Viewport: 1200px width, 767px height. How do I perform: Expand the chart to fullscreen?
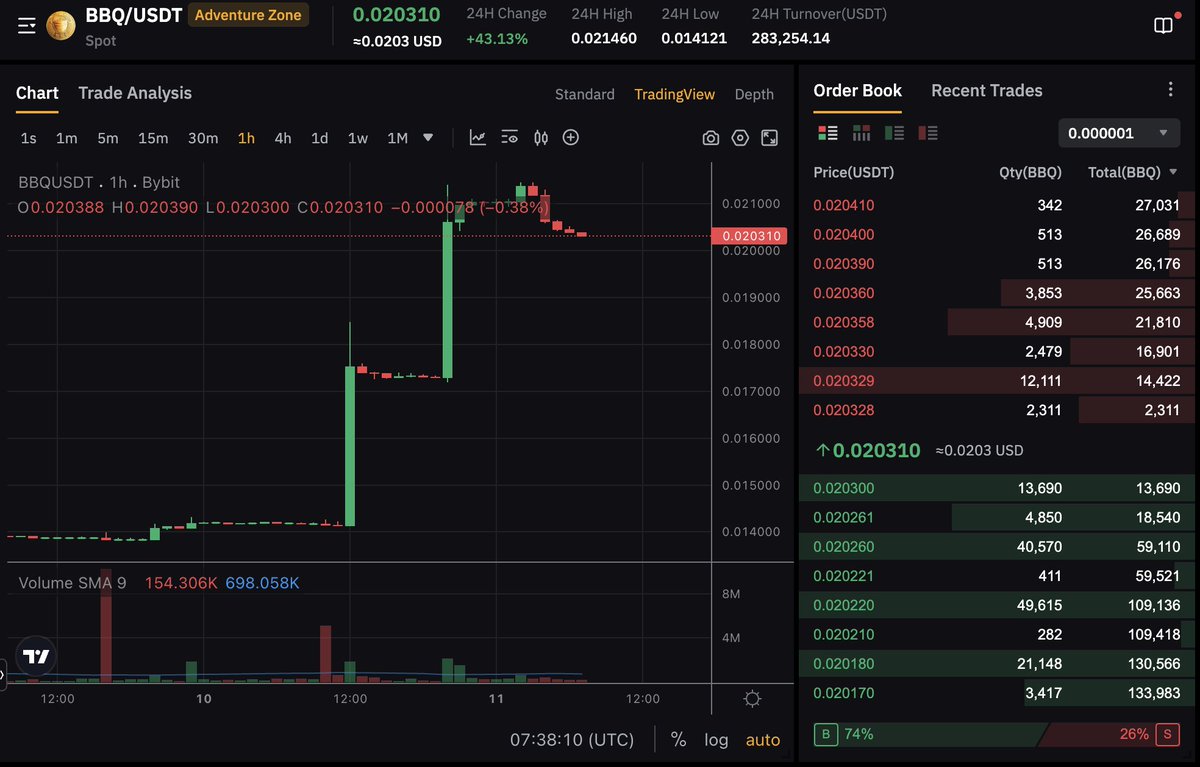769,138
